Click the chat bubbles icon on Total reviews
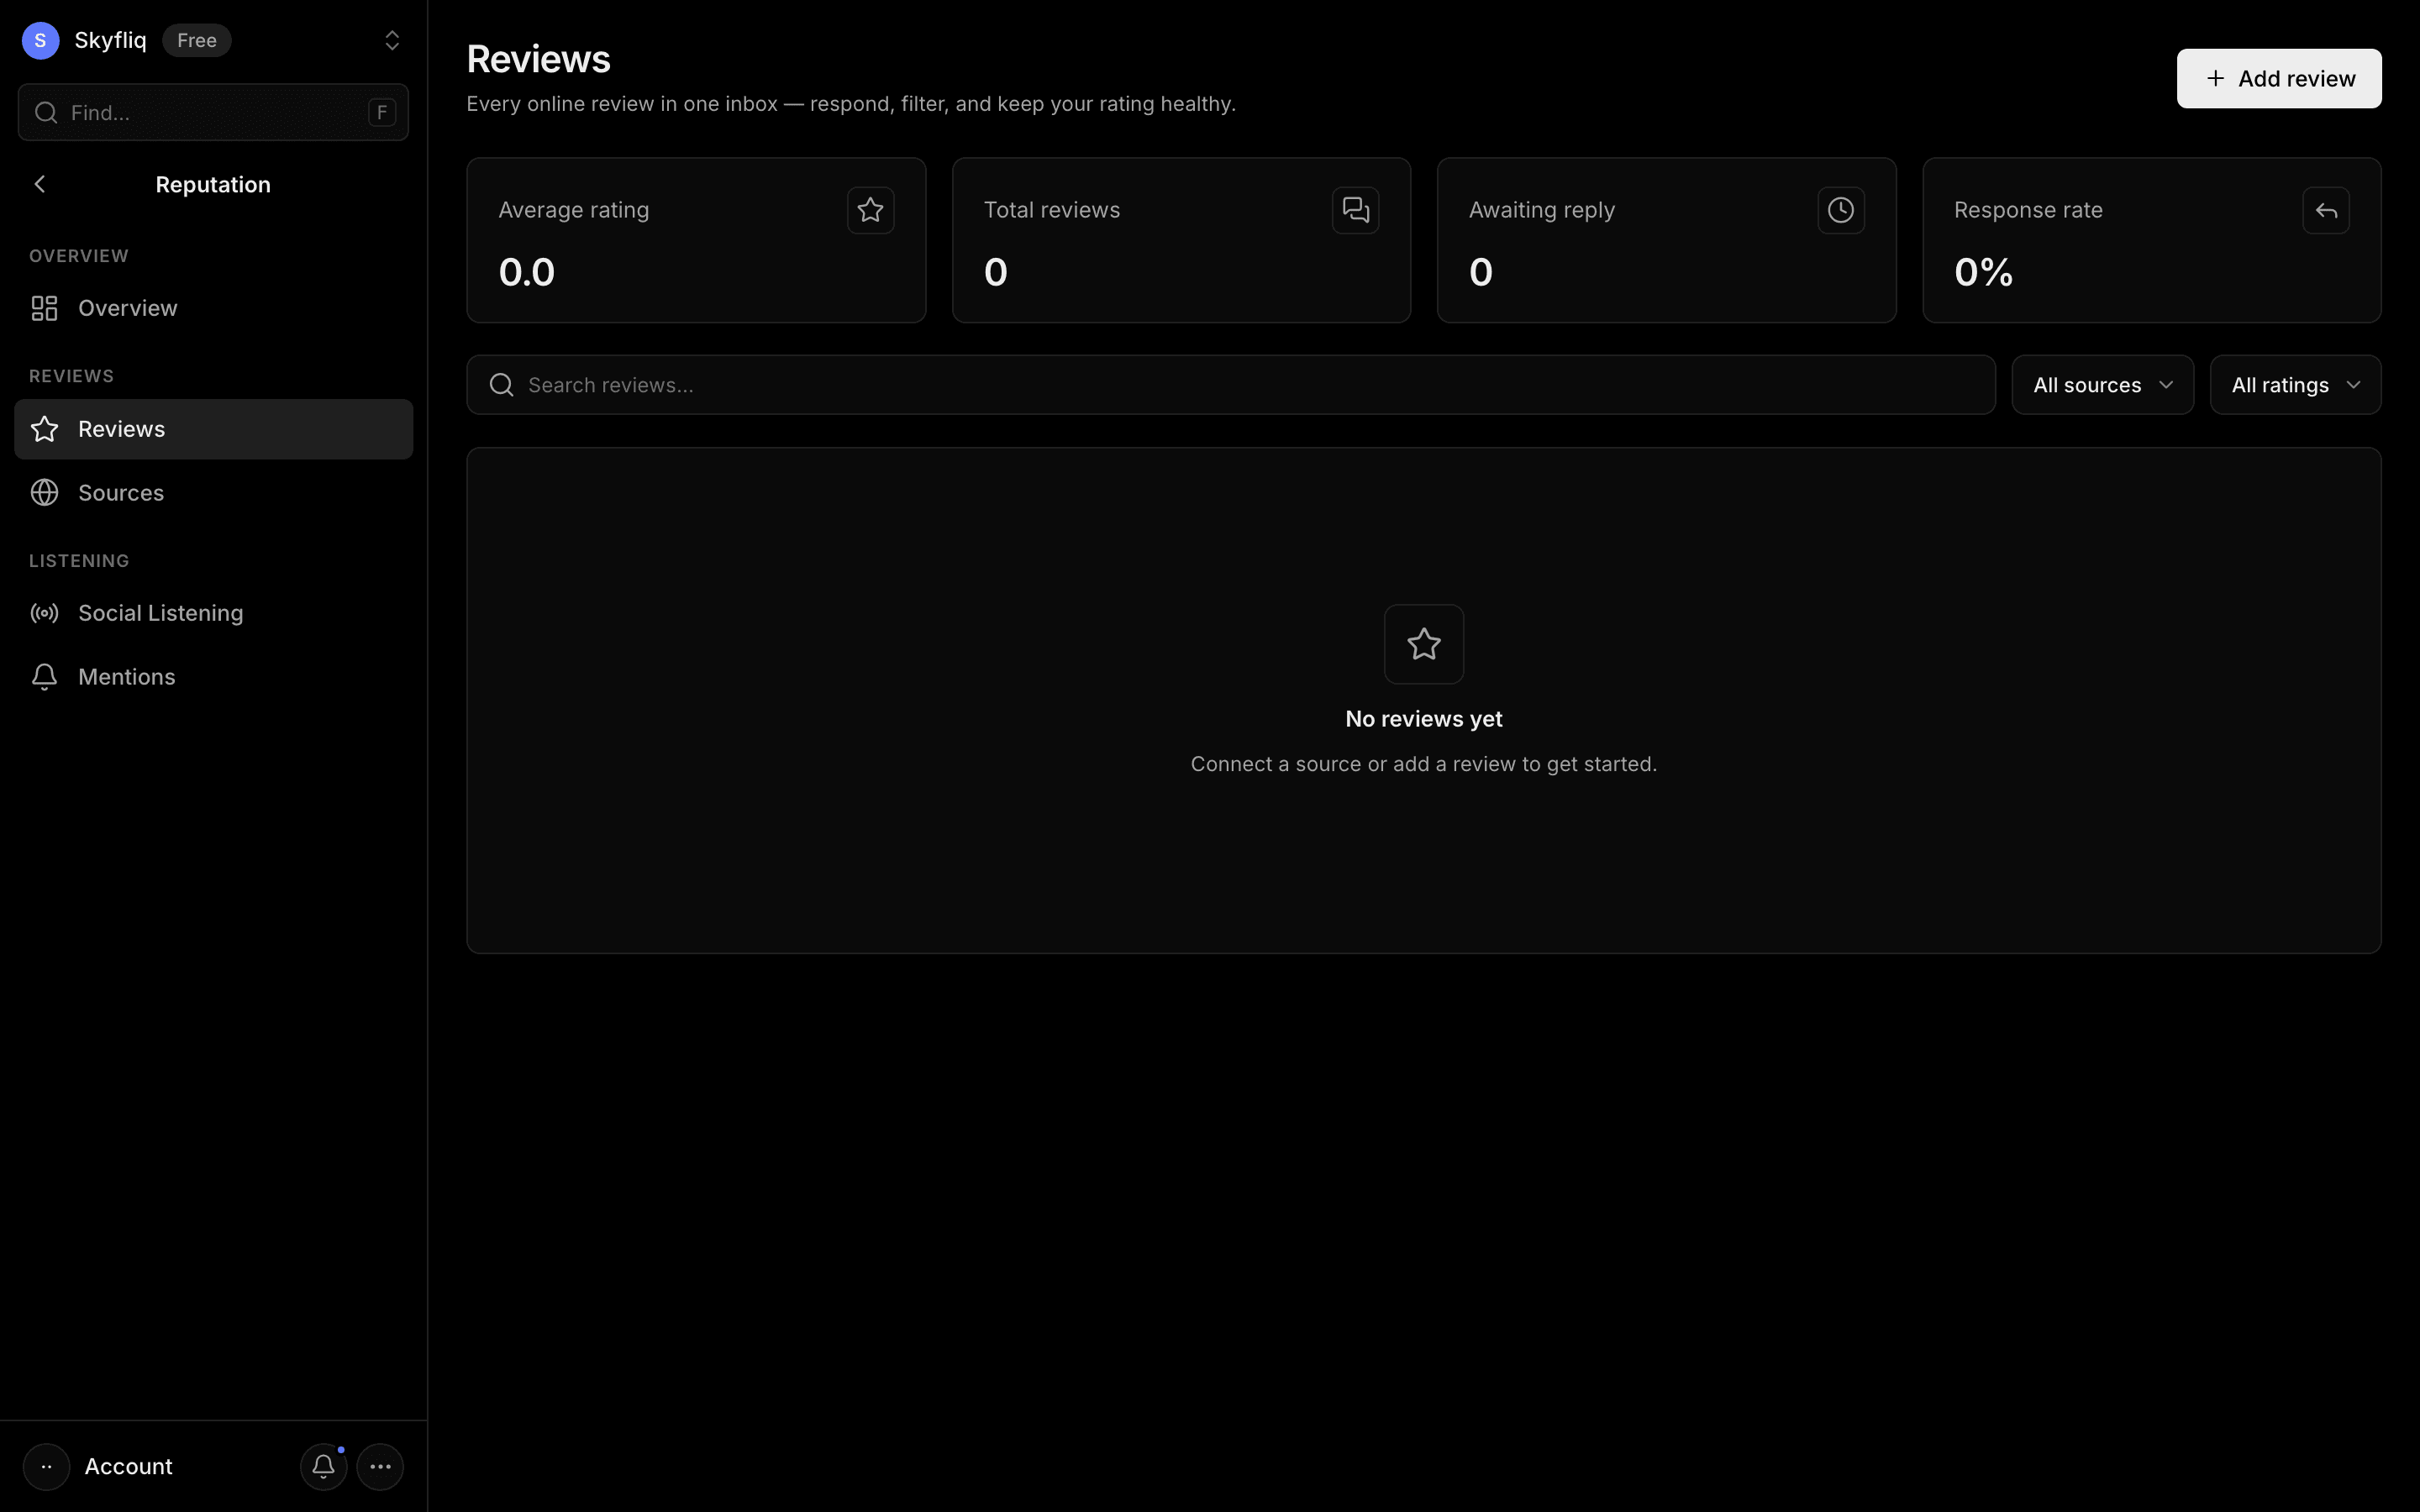The image size is (2420, 1512). point(1355,210)
